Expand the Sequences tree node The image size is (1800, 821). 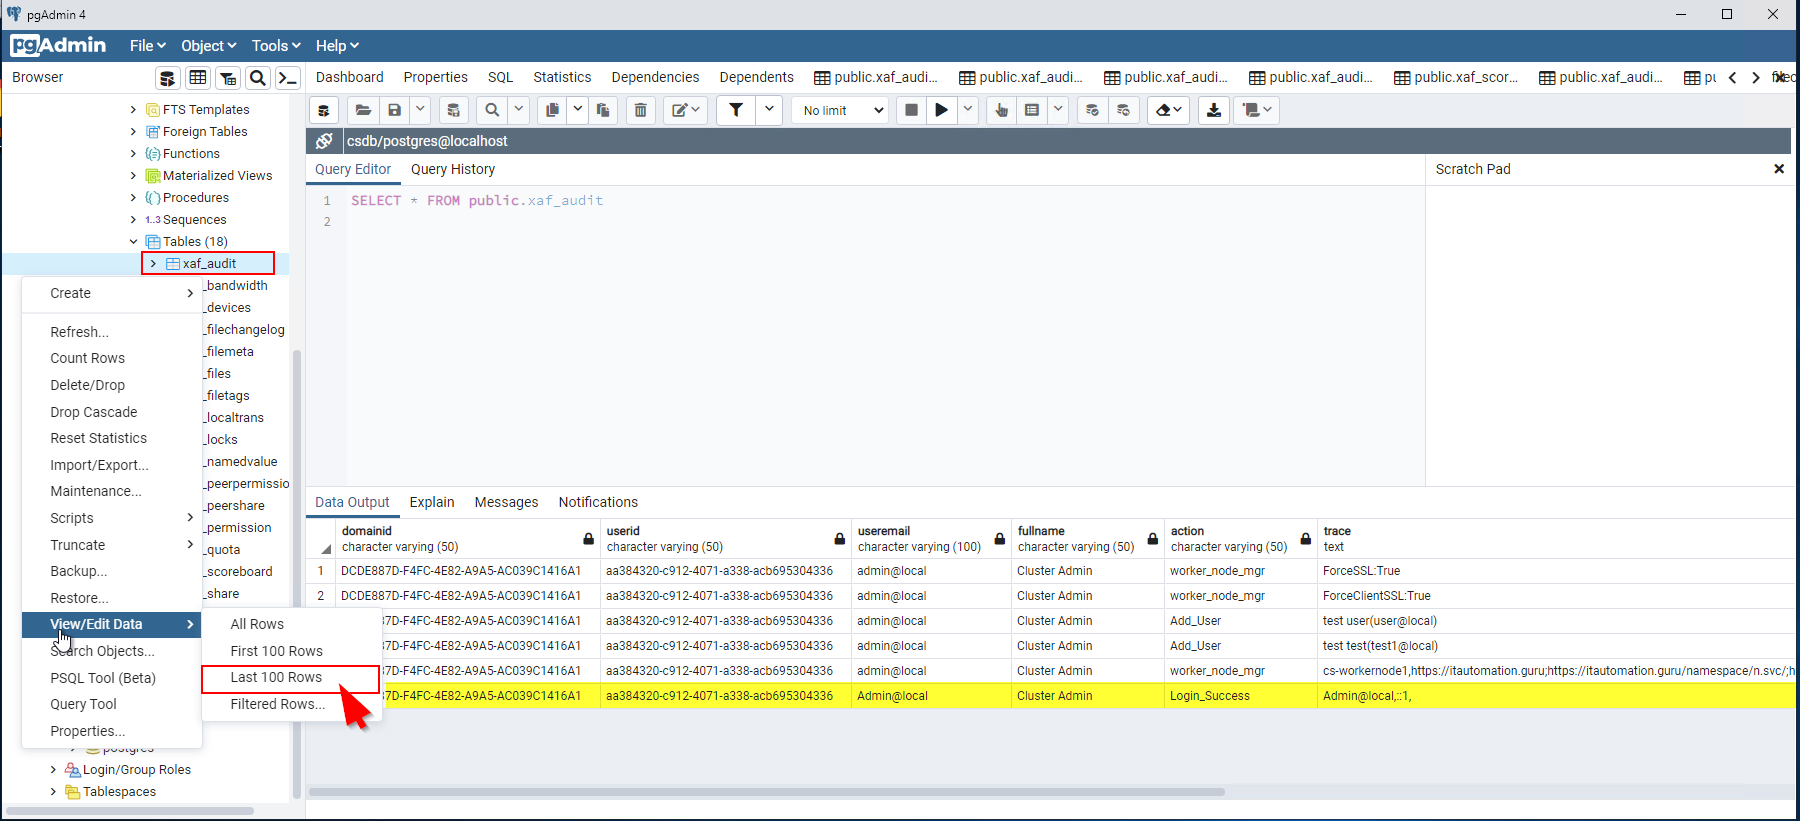click(134, 220)
